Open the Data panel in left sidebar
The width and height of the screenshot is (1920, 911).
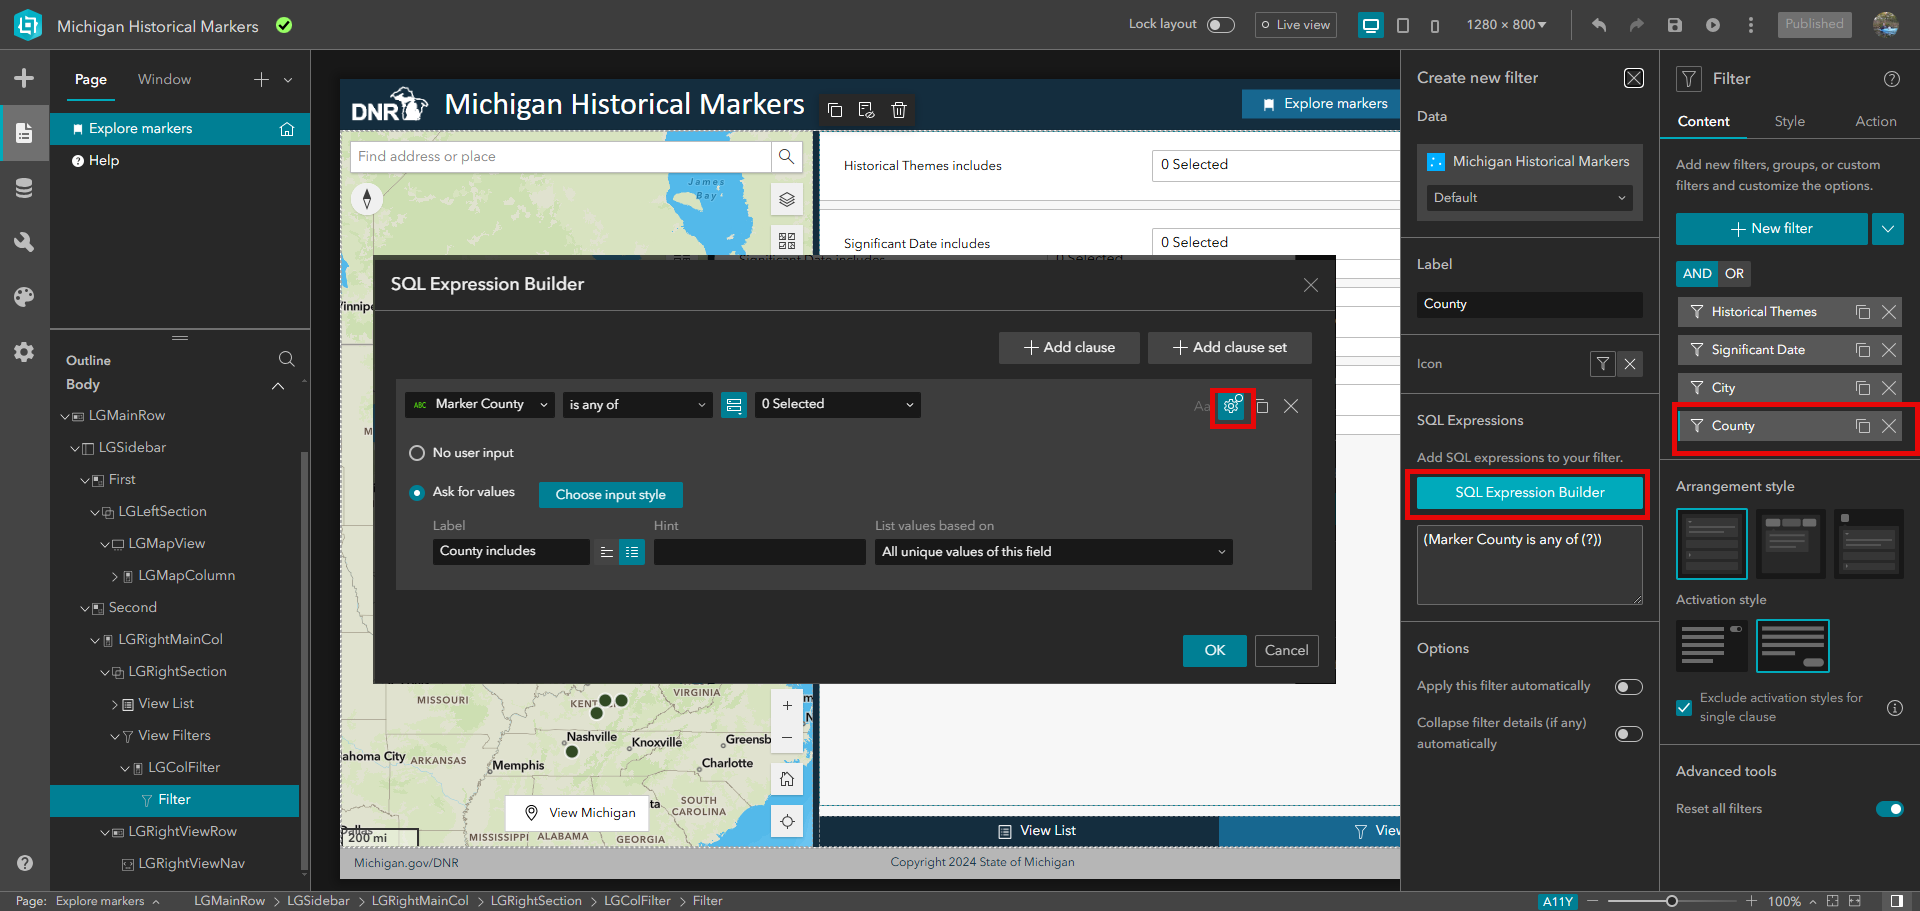coord(24,188)
